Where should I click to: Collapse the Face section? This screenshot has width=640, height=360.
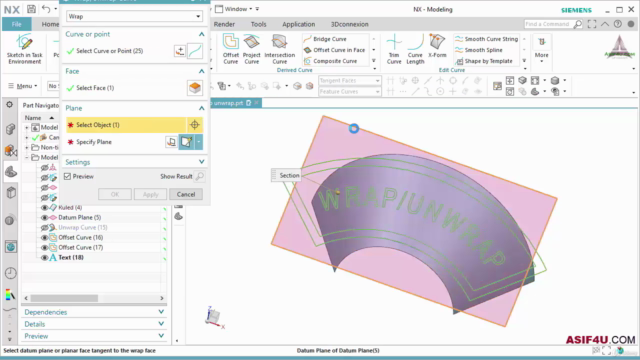(201, 71)
